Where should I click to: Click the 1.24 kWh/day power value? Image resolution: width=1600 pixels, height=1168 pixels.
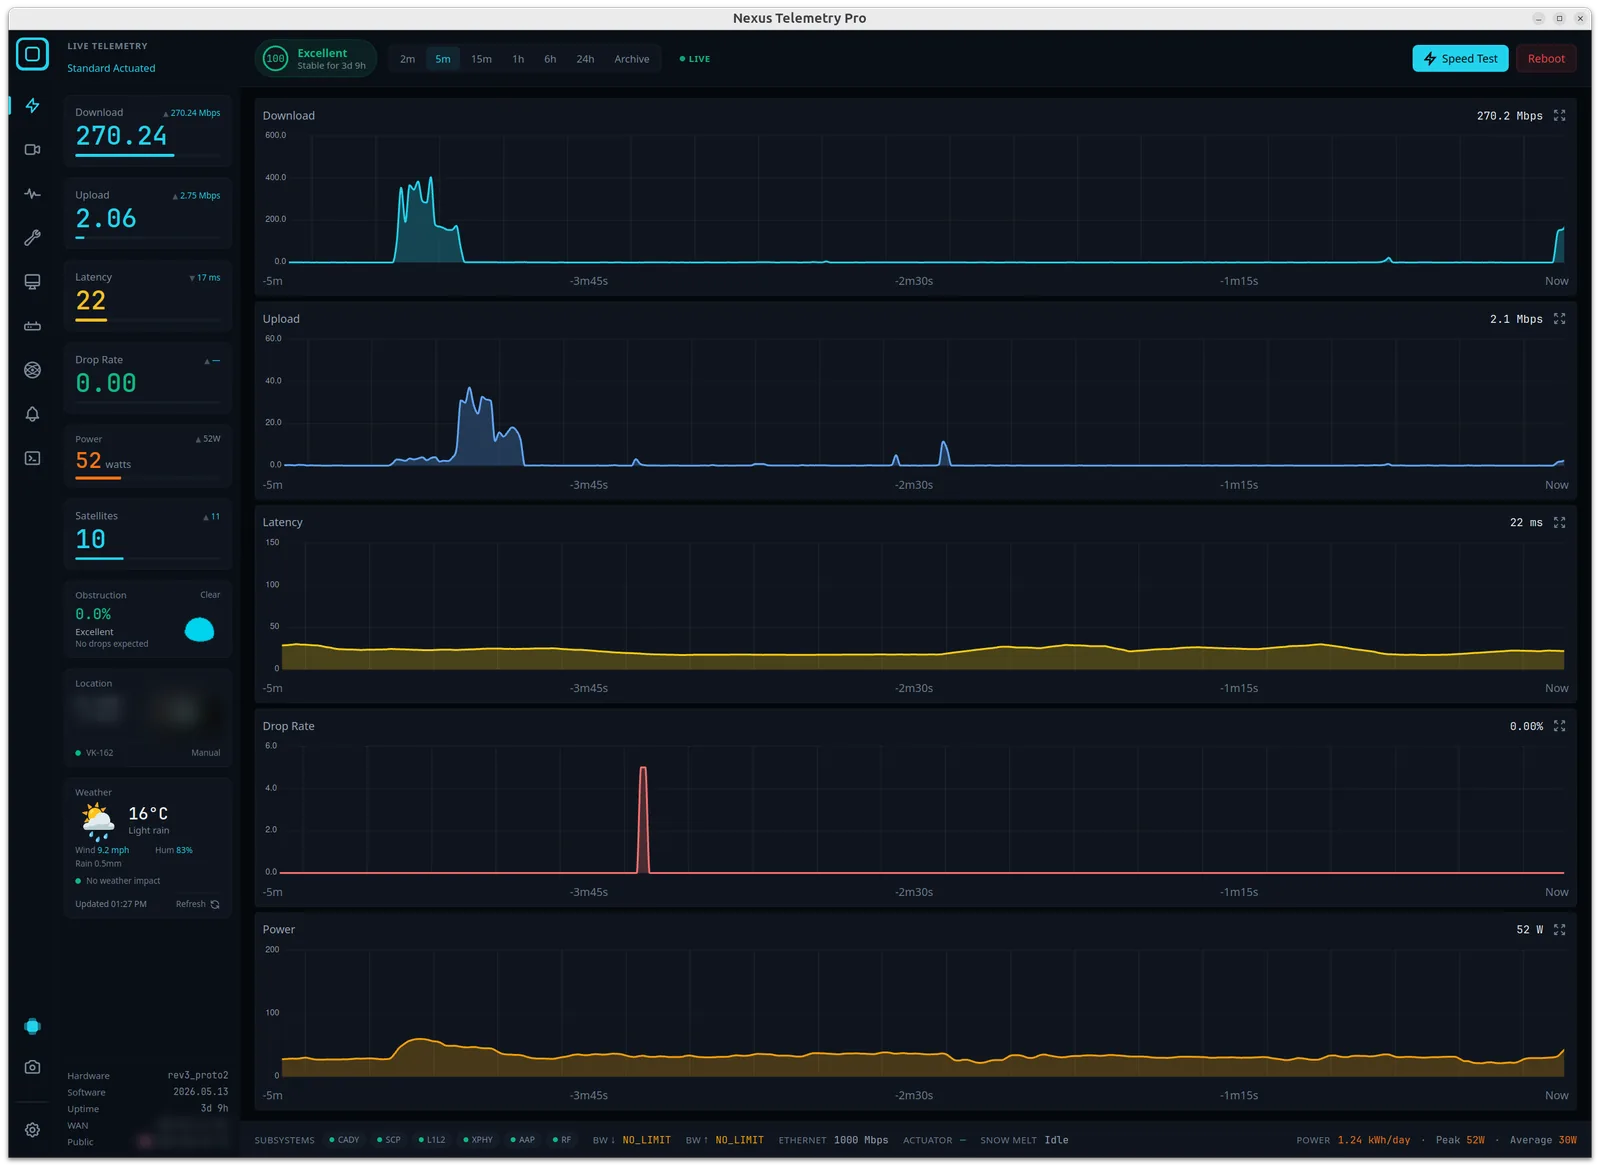[1373, 1140]
